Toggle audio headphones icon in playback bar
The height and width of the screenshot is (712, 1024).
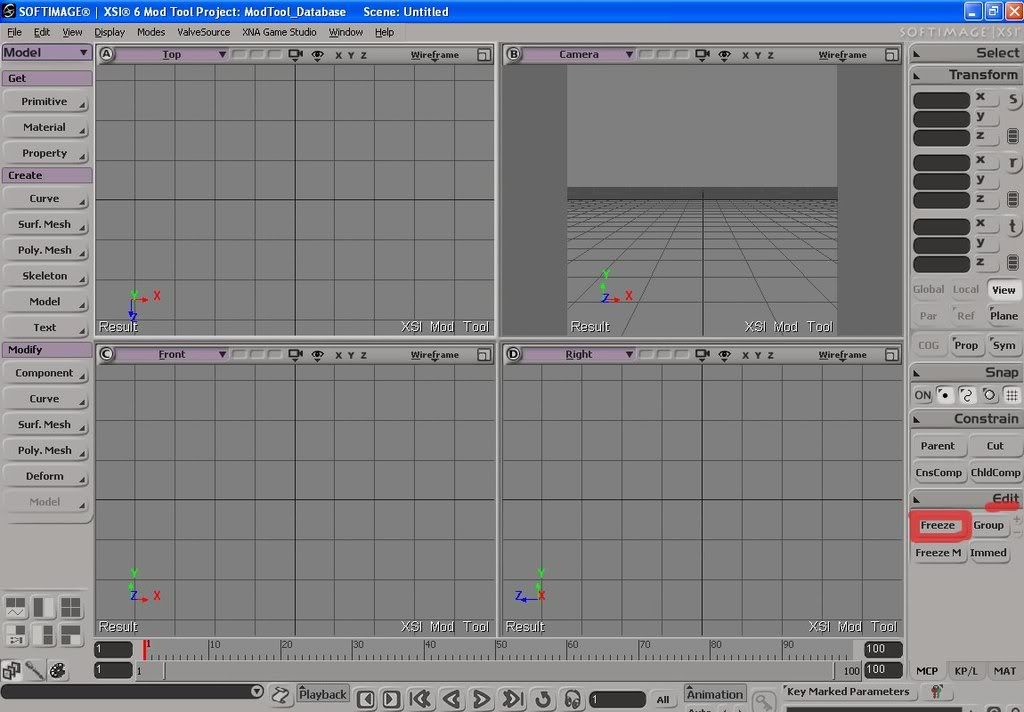573,700
